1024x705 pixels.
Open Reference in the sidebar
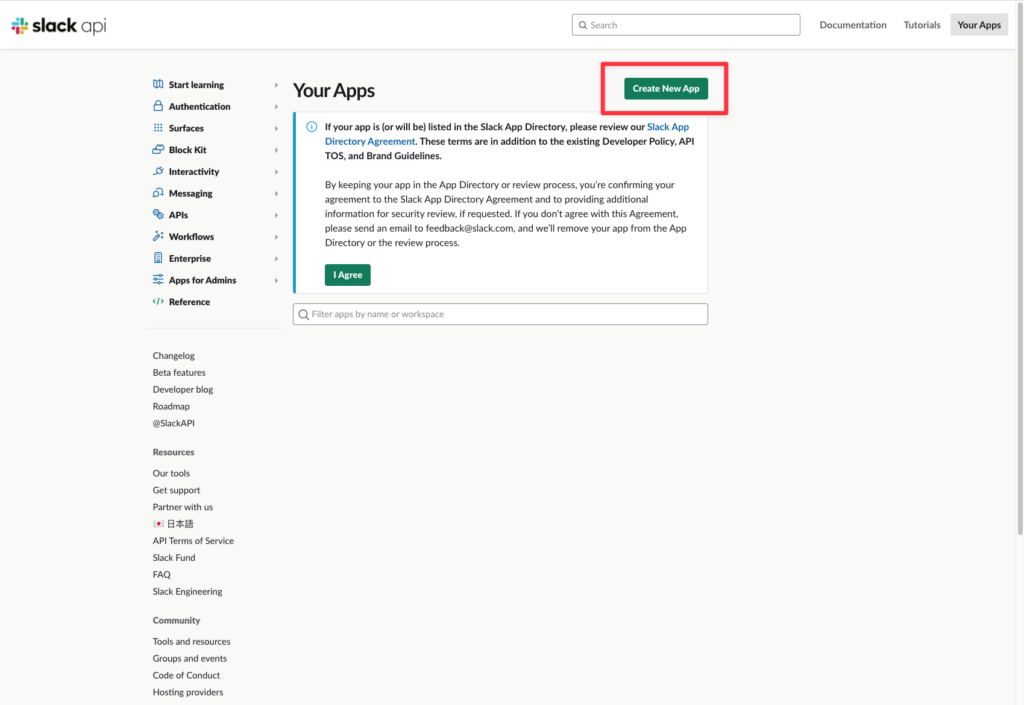pyautogui.click(x=189, y=302)
